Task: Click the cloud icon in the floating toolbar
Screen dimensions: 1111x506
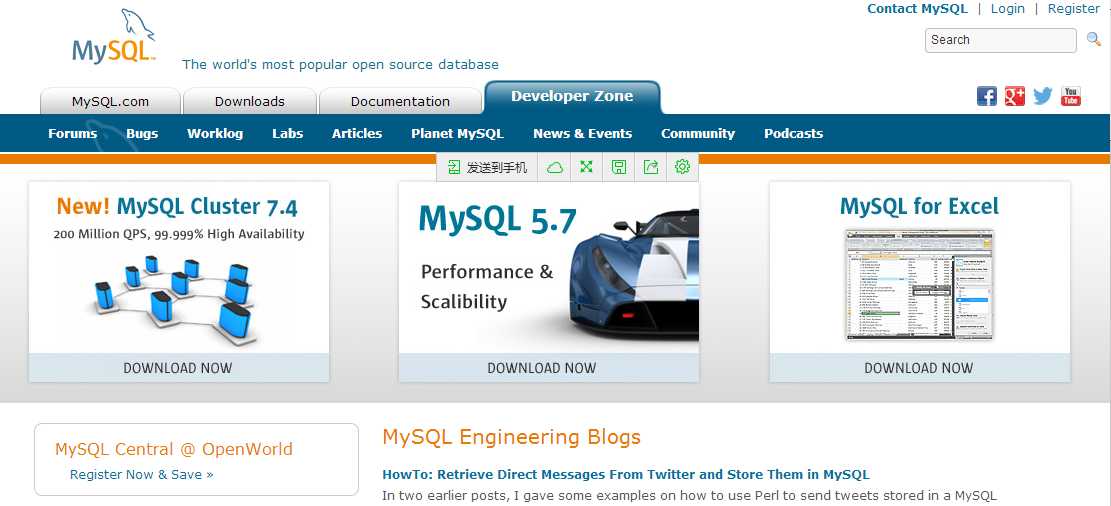Action: click(x=555, y=167)
